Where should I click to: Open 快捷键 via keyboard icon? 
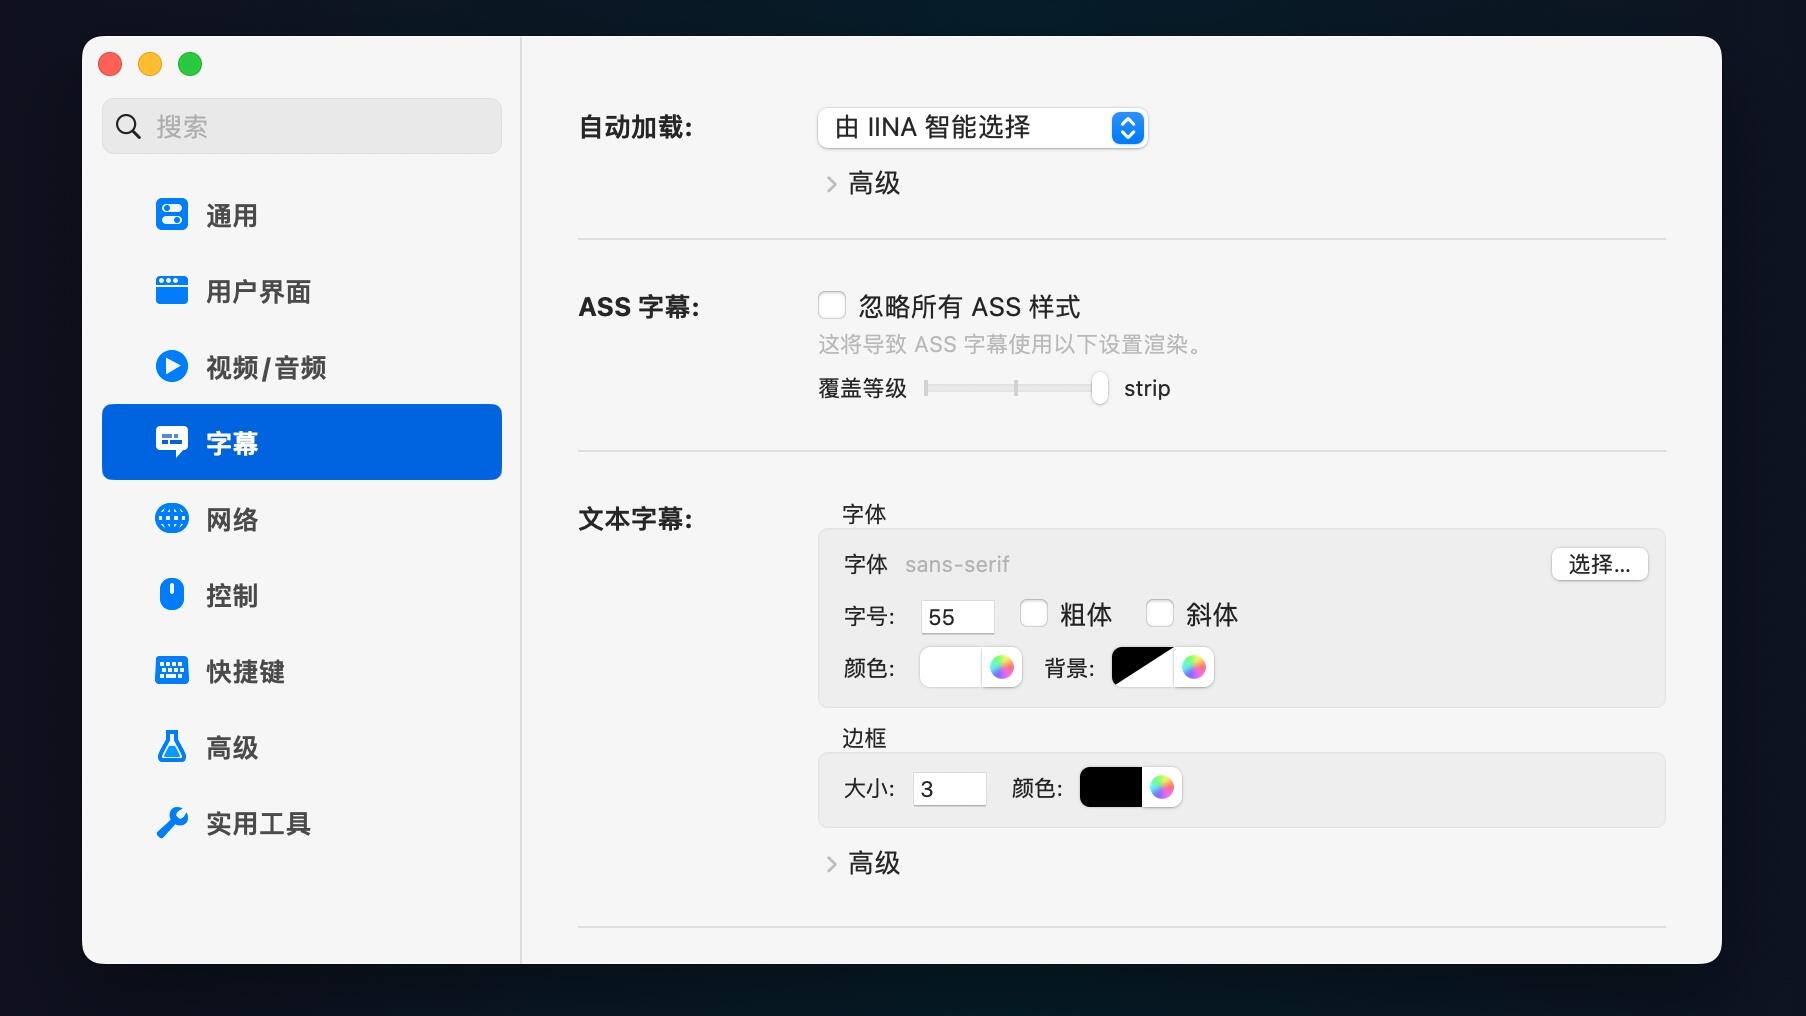172,671
